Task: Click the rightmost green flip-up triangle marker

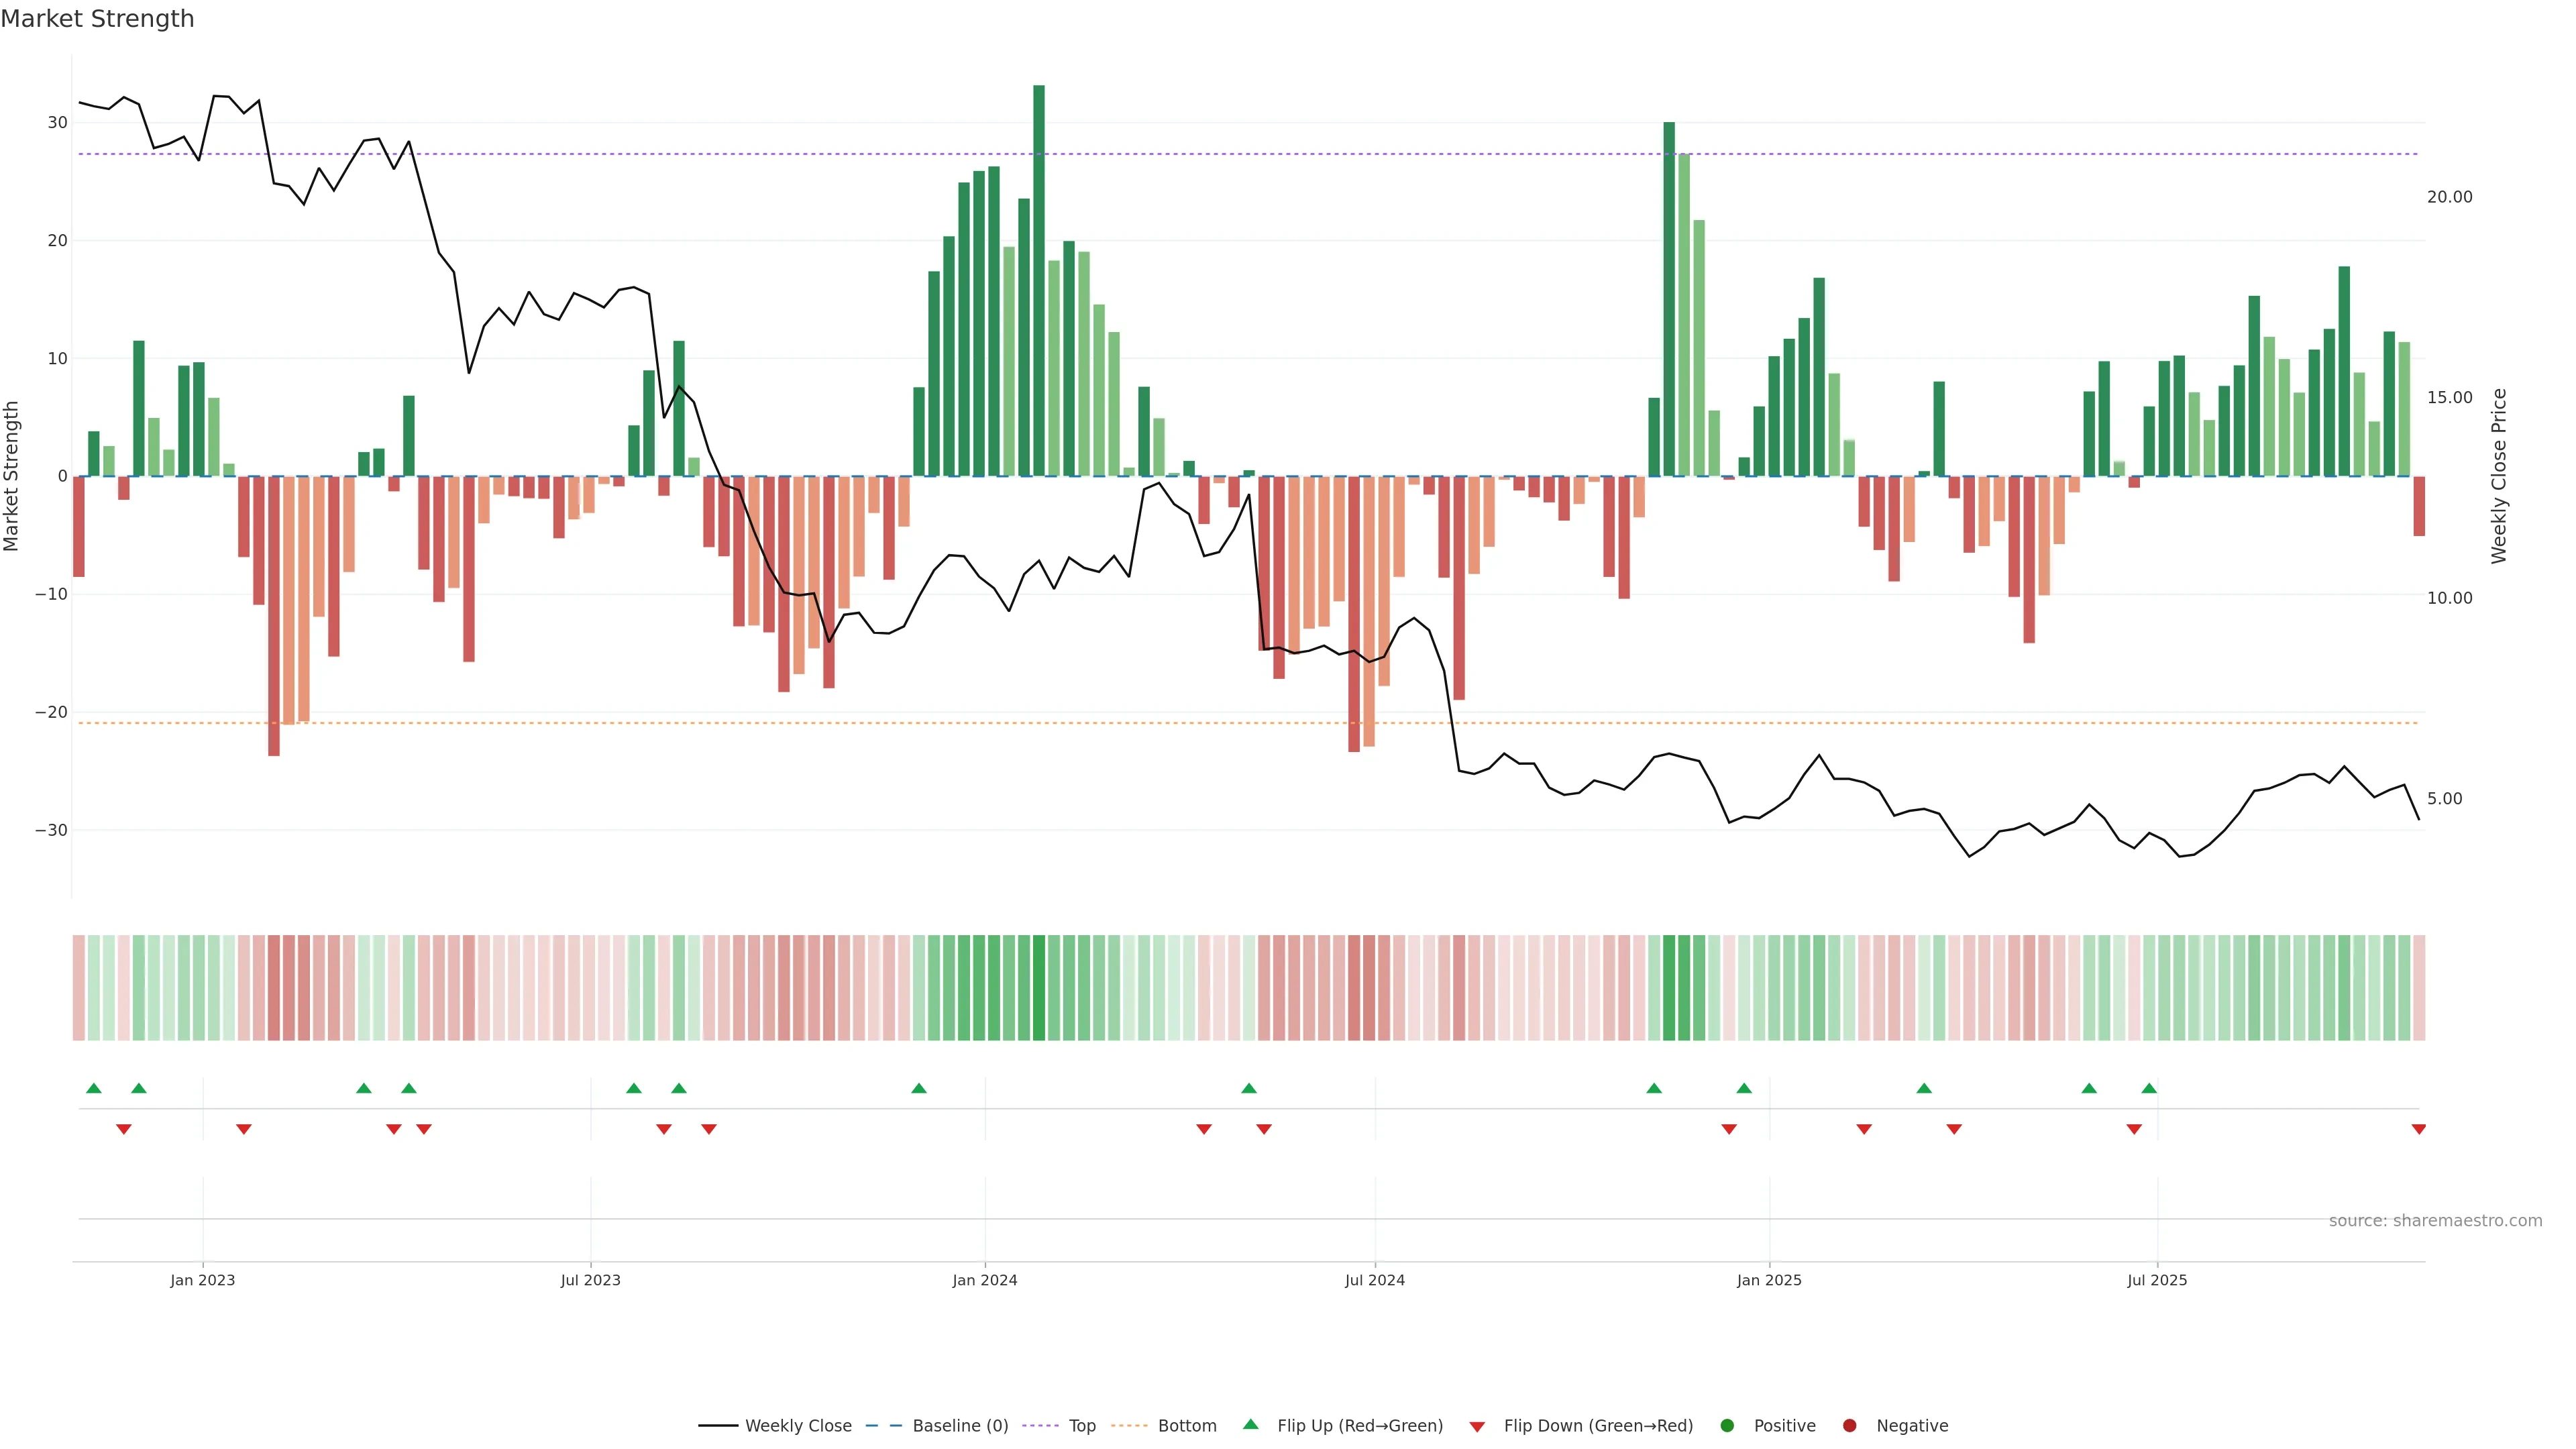Action: 2149,1088
